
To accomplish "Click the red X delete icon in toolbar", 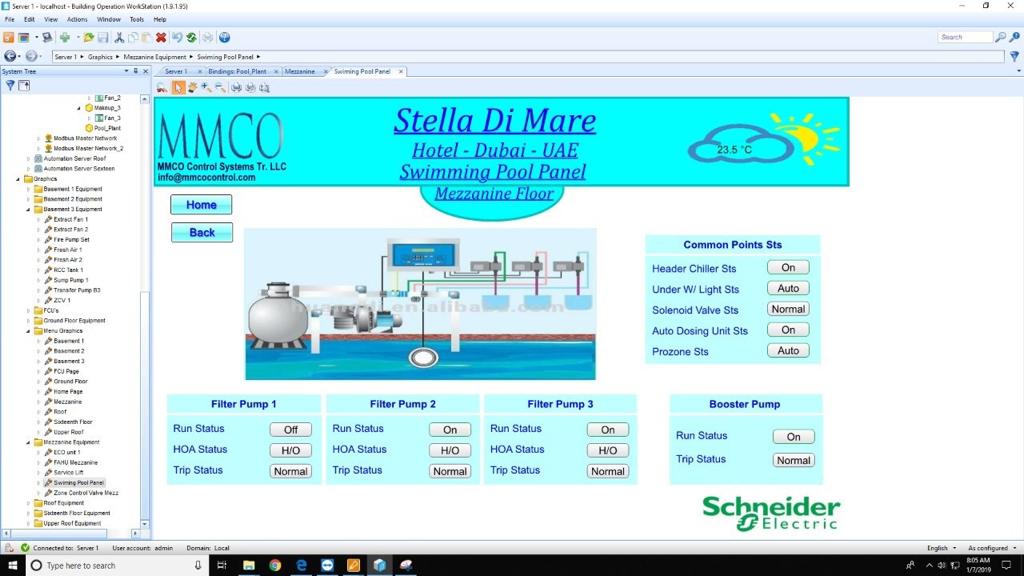I will click(161, 38).
